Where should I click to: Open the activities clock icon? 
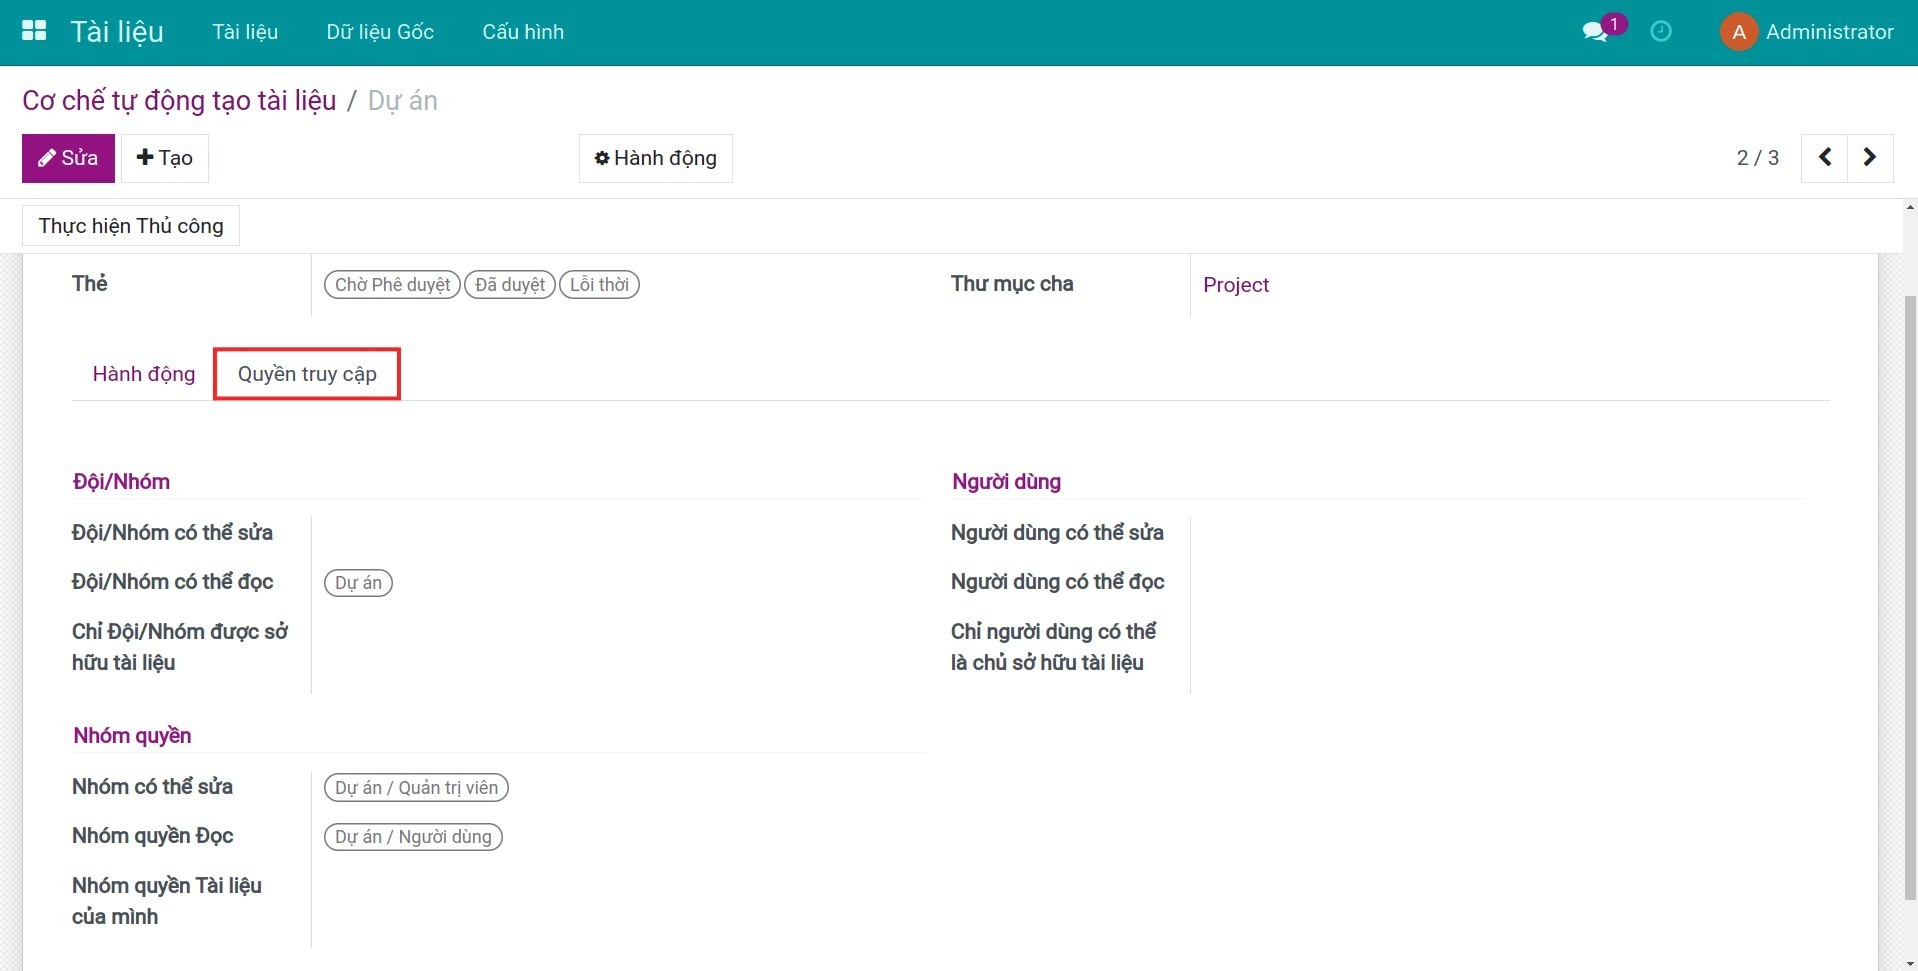1661,32
